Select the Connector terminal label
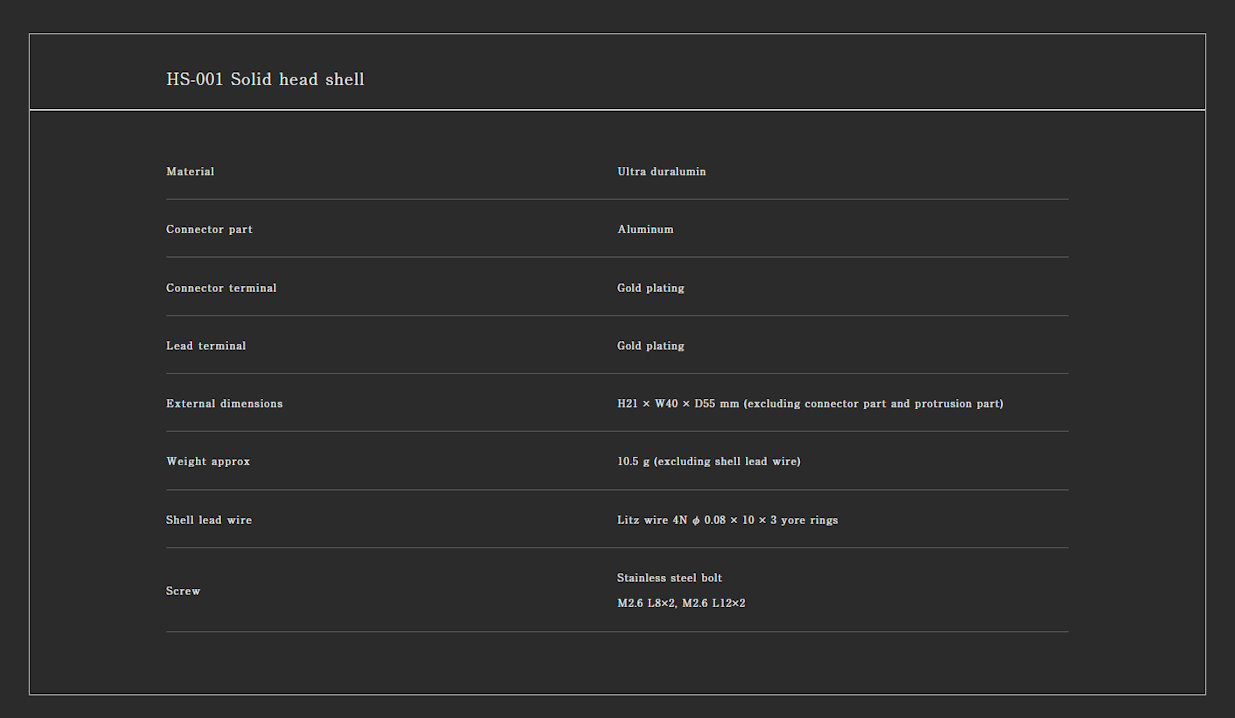The image size is (1235, 718). [221, 288]
